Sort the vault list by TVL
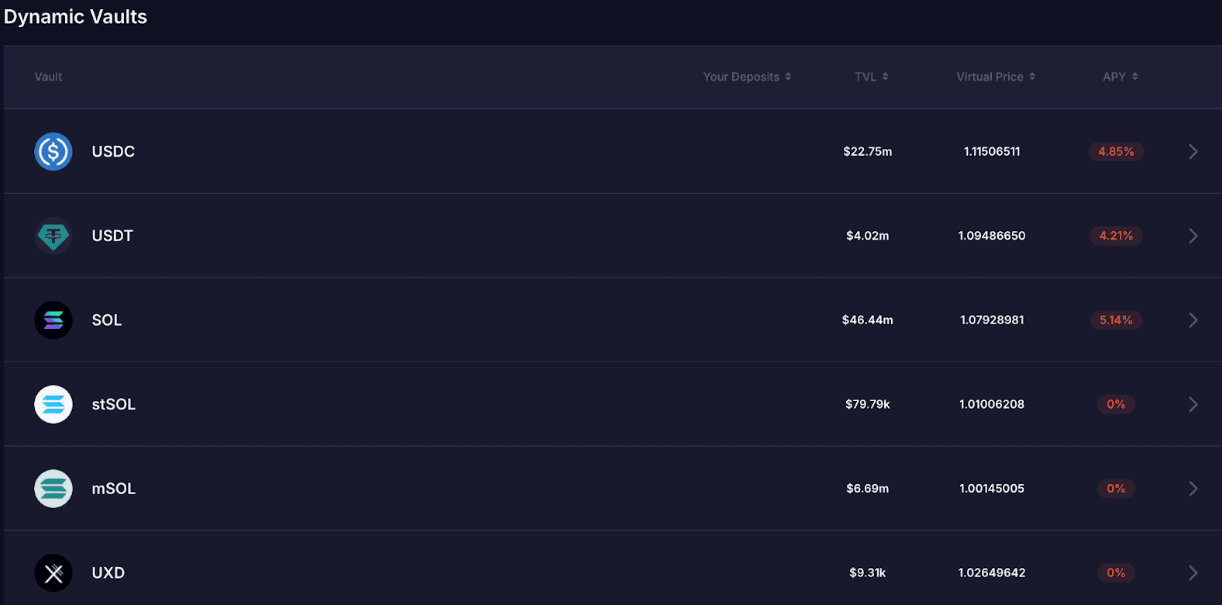The image size is (1222, 605). pyautogui.click(x=871, y=77)
